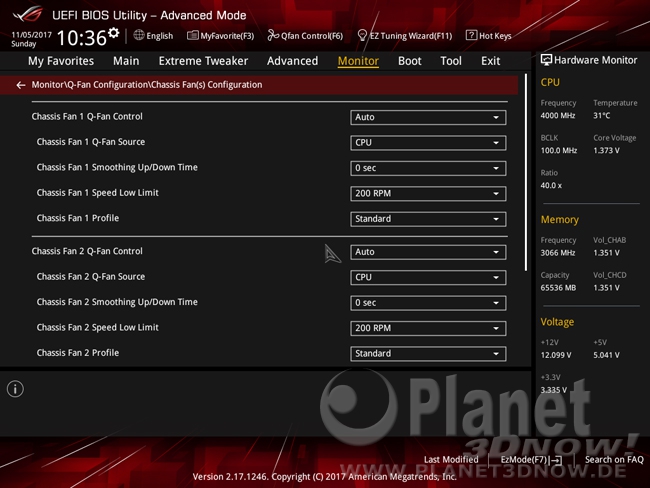Click Chassis Fan 2 Profile label
The width and height of the screenshot is (650, 488).
click(78, 353)
